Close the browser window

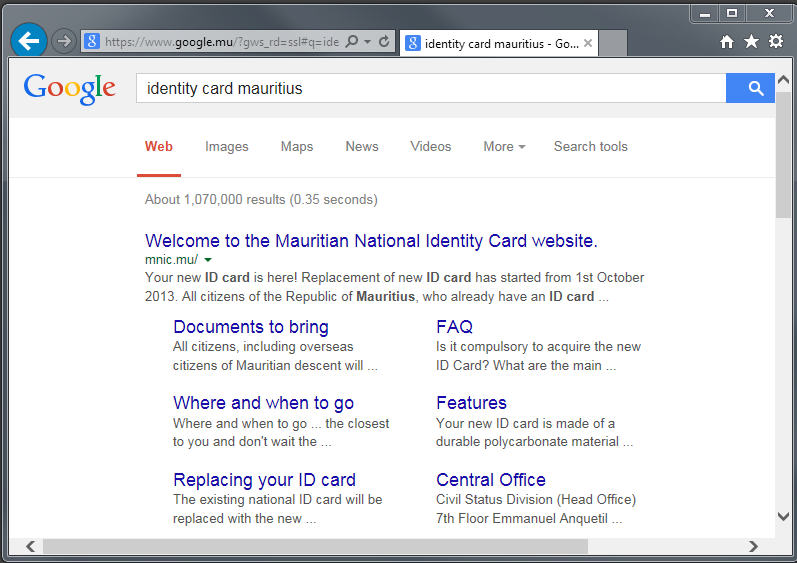click(769, 14)
